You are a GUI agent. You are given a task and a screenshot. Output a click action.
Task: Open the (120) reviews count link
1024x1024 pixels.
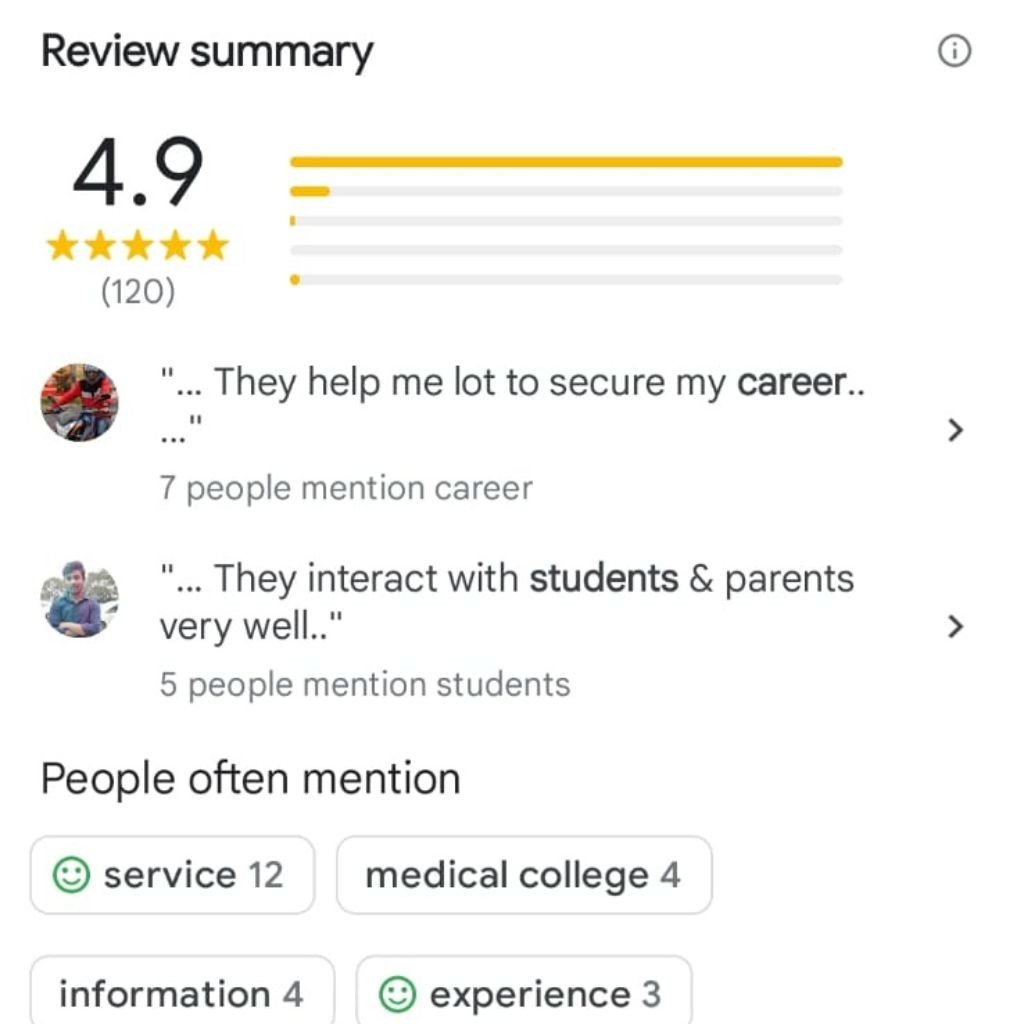(137, 293)
